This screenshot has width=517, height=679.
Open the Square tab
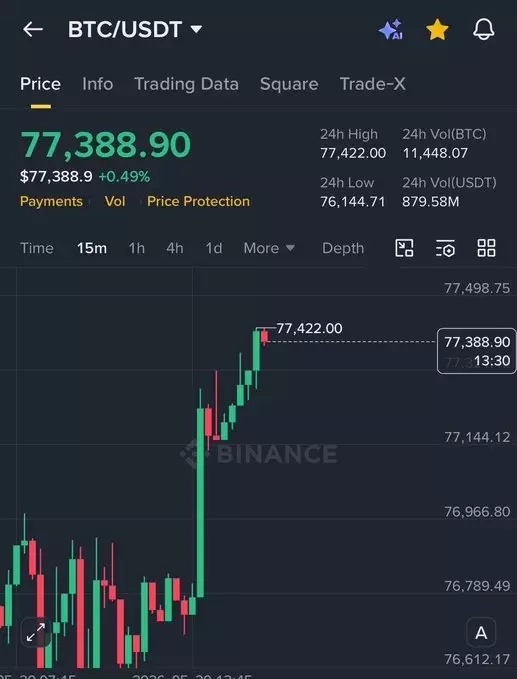click(289, 84)
